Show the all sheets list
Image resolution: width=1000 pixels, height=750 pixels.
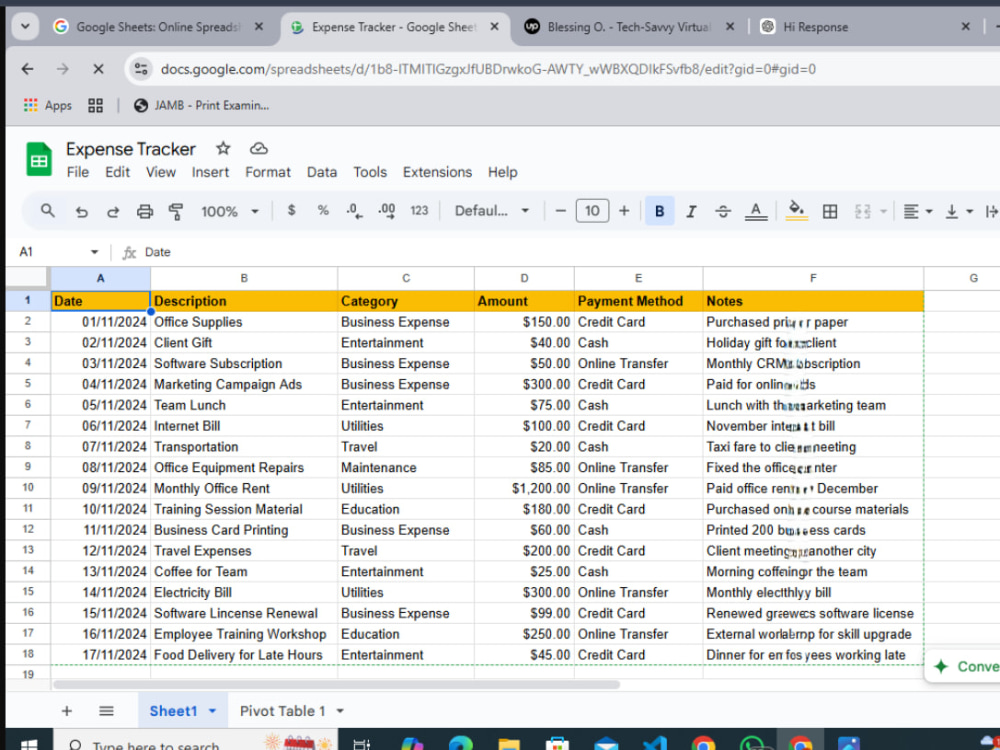click(x=107, y=710)
